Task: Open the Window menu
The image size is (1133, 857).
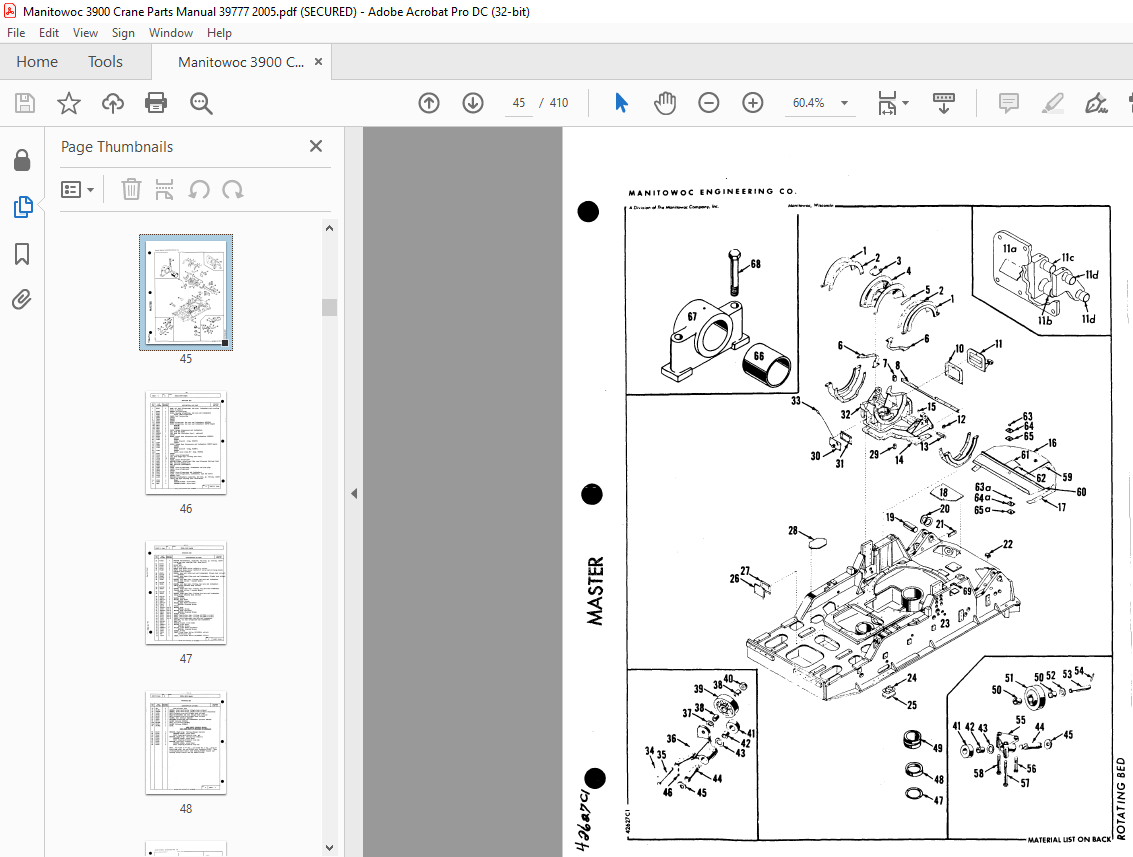Action: (x=171, y=33)
